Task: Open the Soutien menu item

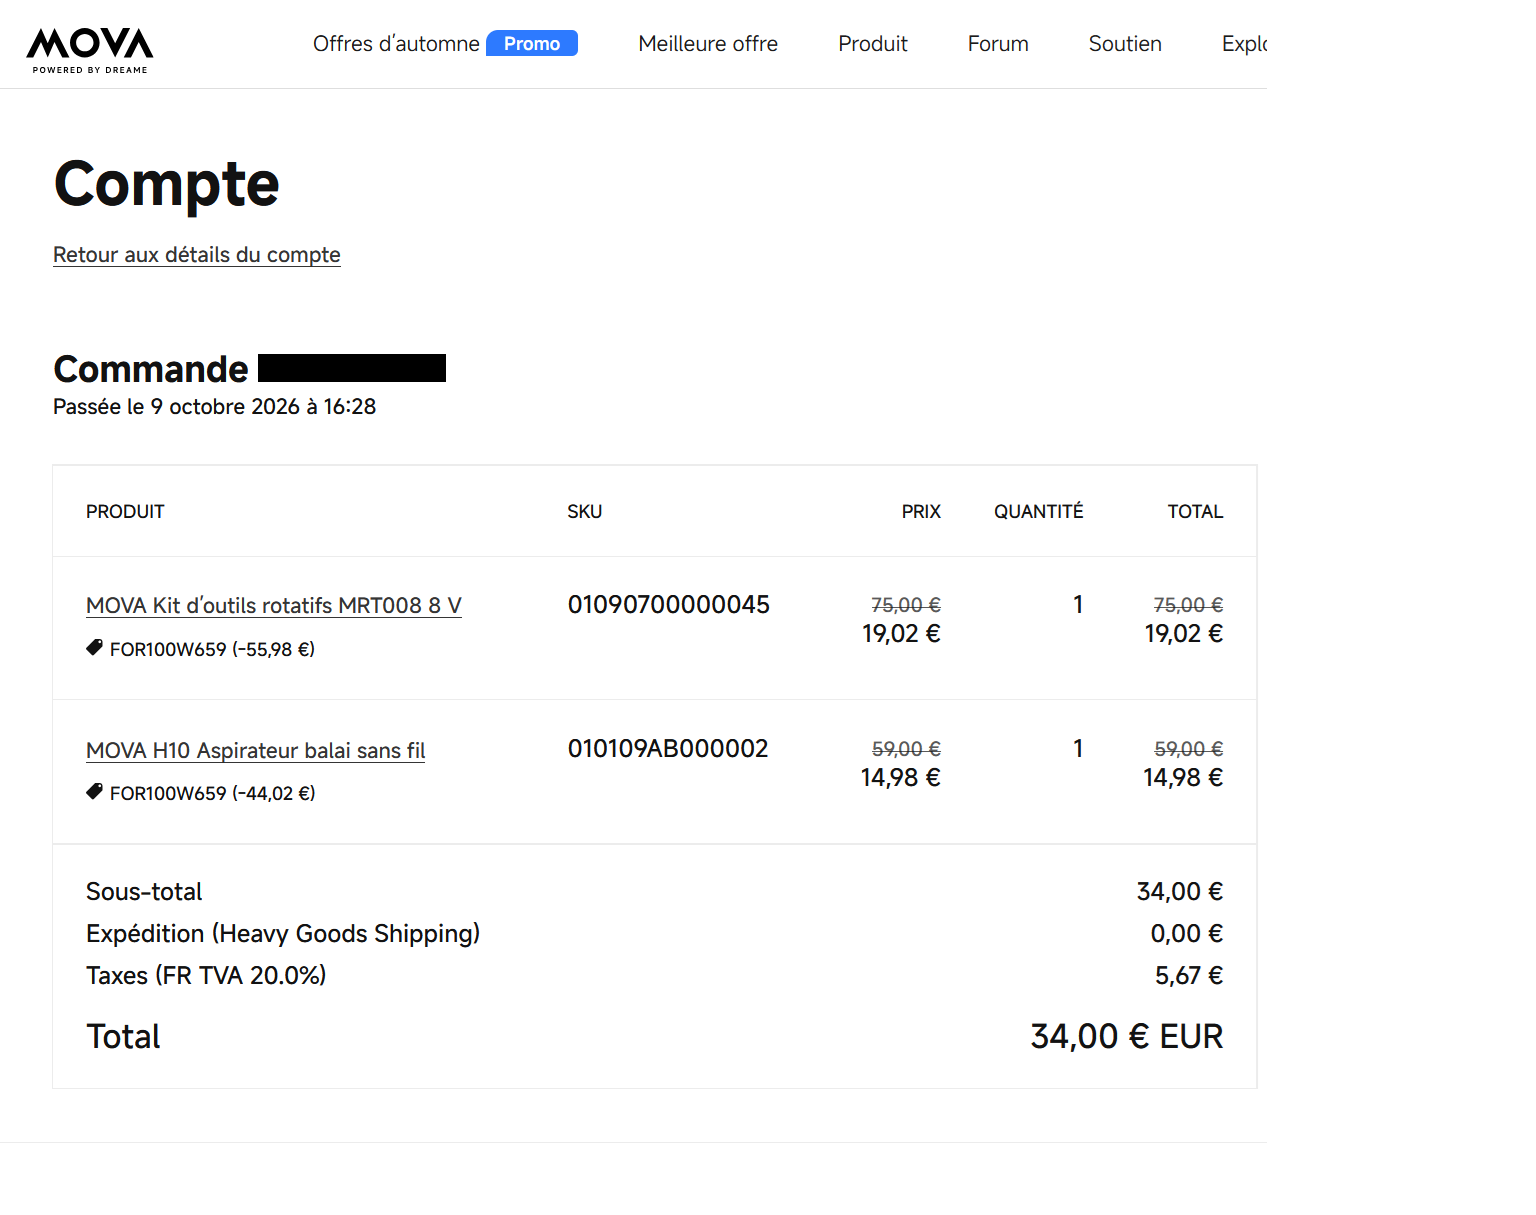Action: pos(1125,44)
